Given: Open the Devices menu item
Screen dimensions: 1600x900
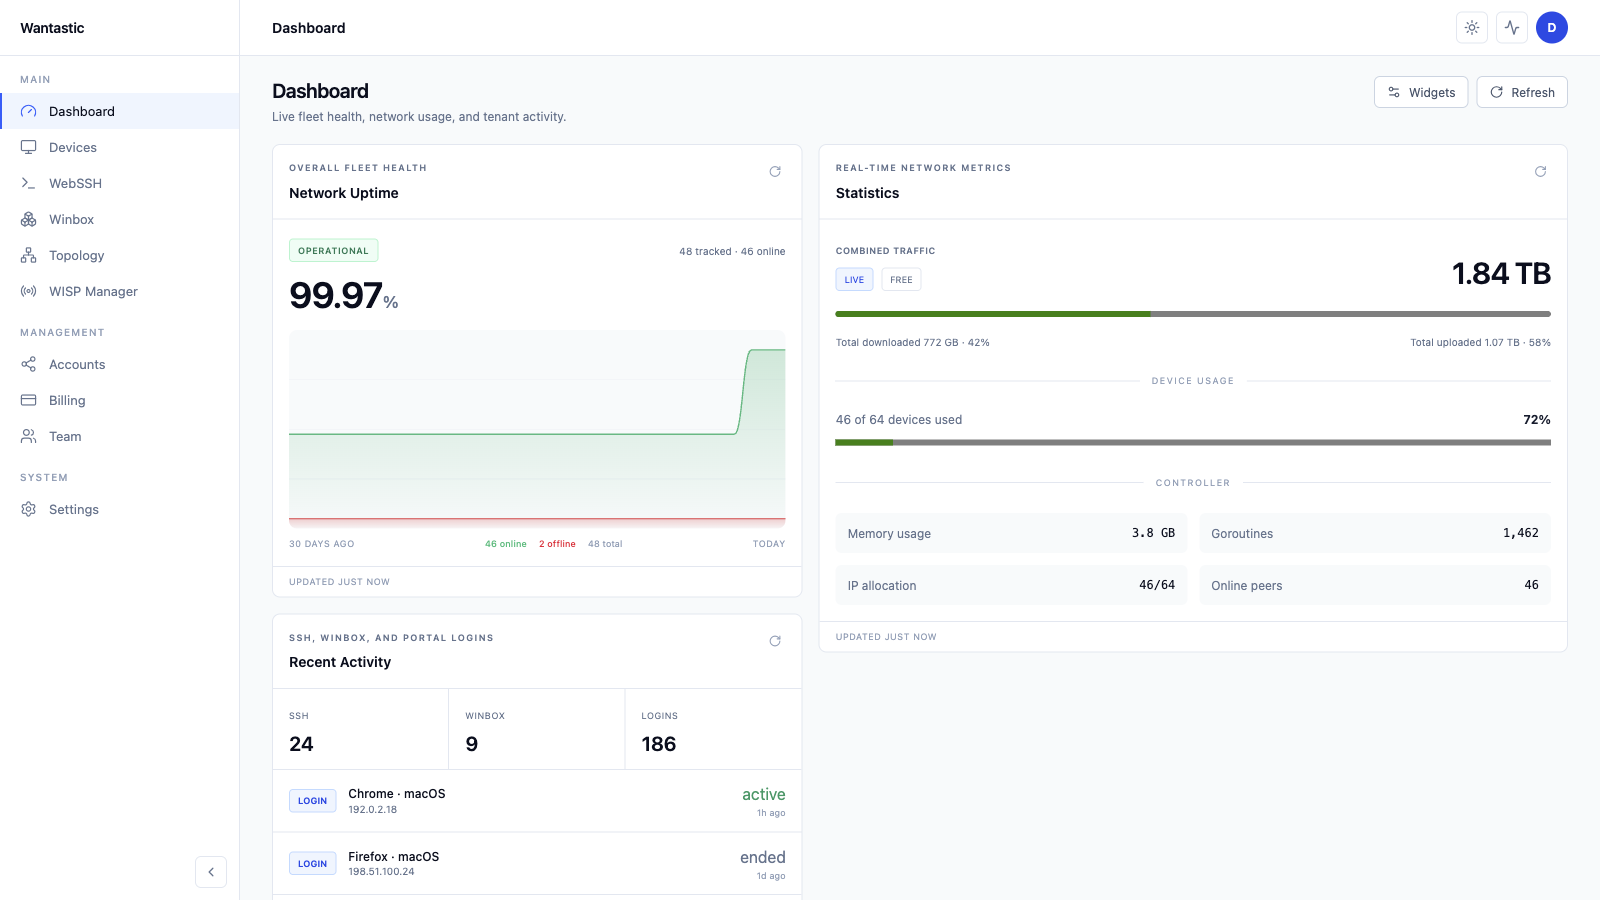Looking at the screenshot, I should point(120,147).
